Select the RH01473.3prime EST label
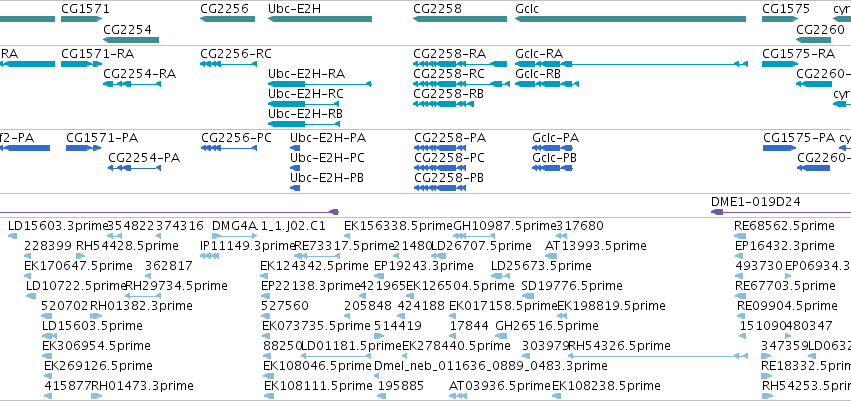 click(142, 386)
